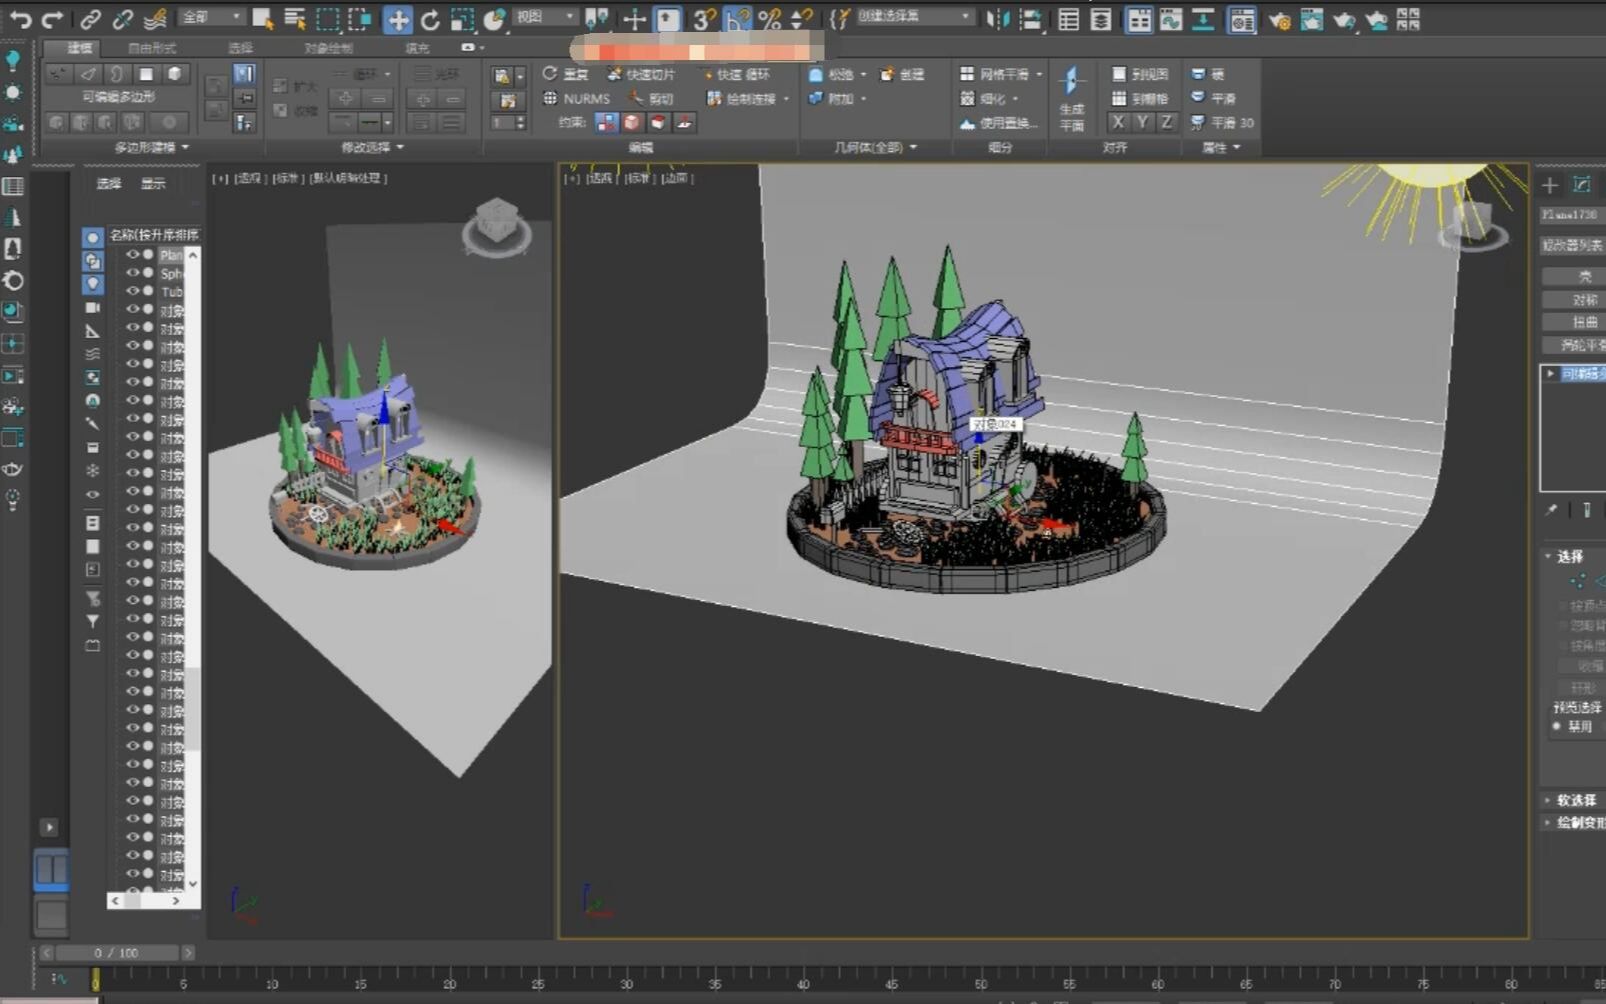The image size is (1606, 1004).
Task: Switch to the 填充 ribbon tab
Action: coord(417,48)
